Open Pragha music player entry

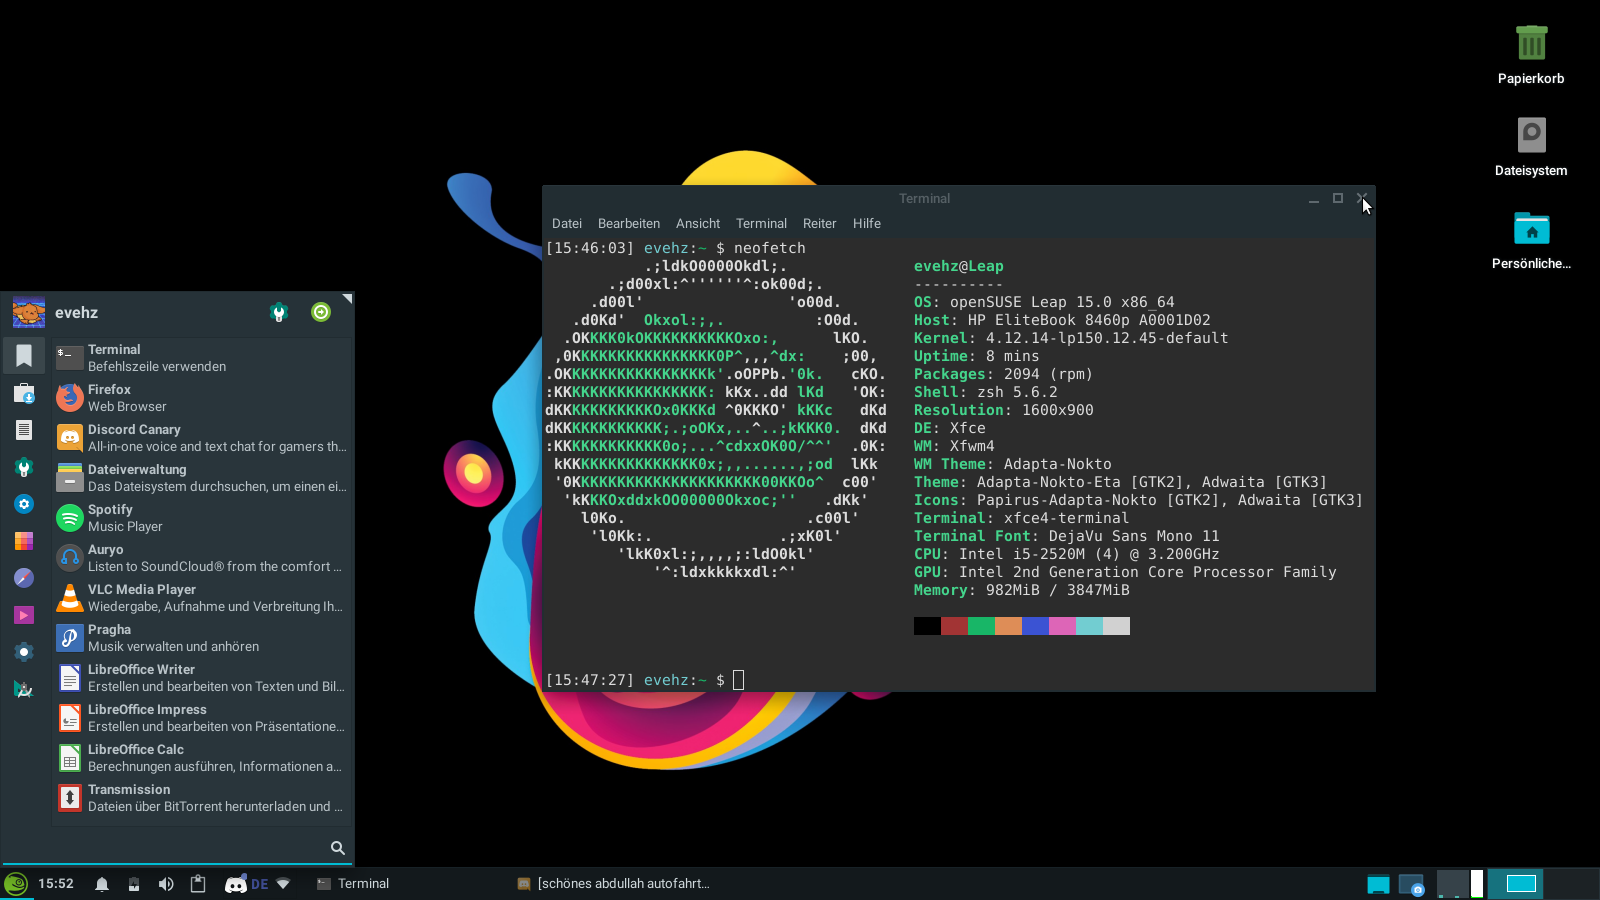202,638
